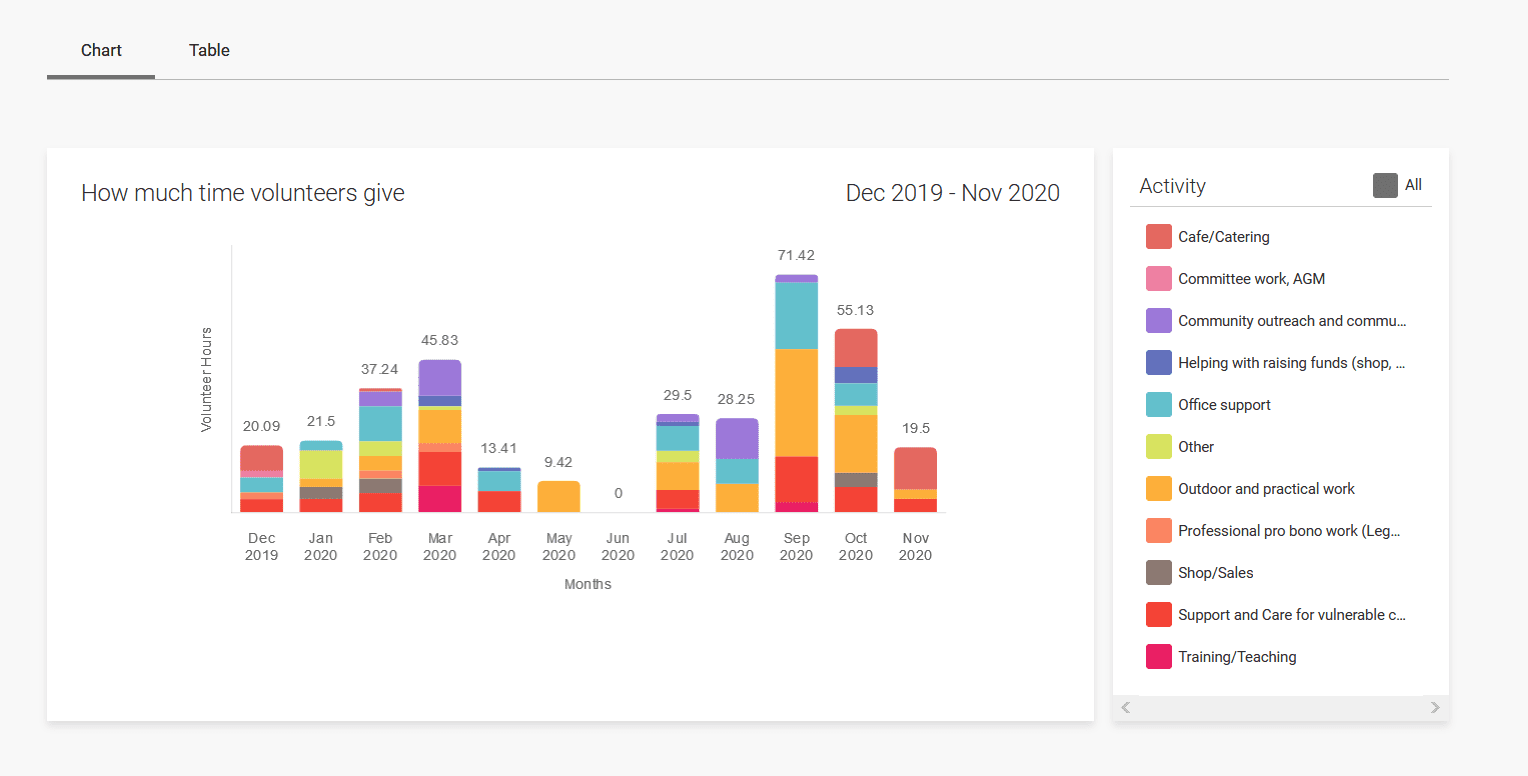1528x776 pixels.
Task: Click Helping with raising funds swatch
Action: tap(1158, 363)
